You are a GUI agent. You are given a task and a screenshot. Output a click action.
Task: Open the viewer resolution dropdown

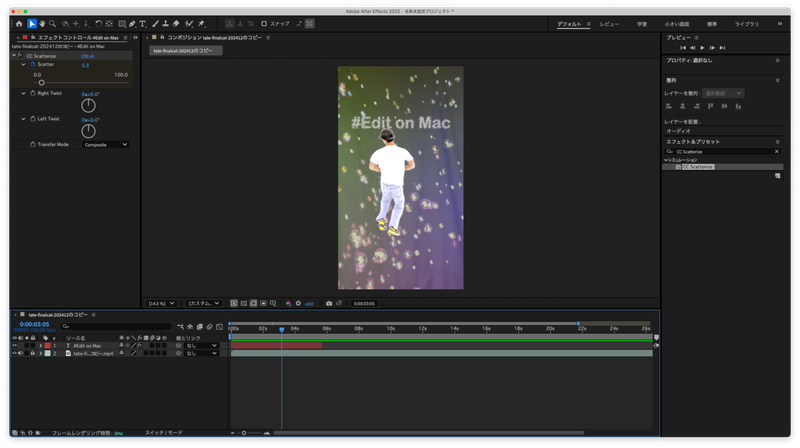(204, 303)
